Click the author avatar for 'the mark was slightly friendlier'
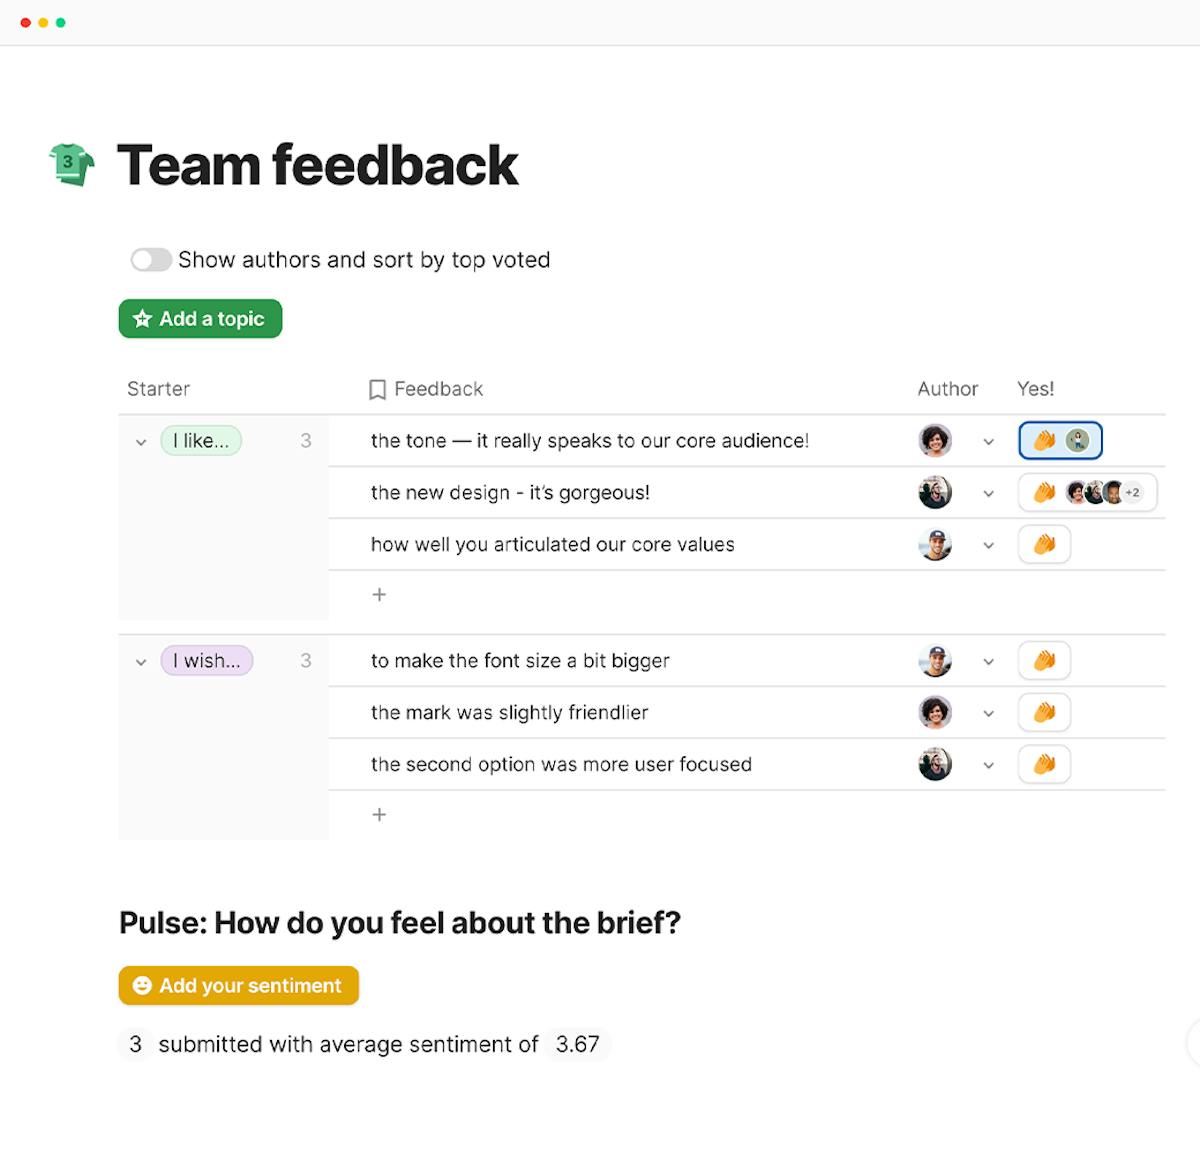1200x1154 pixels. pos(935,712)
